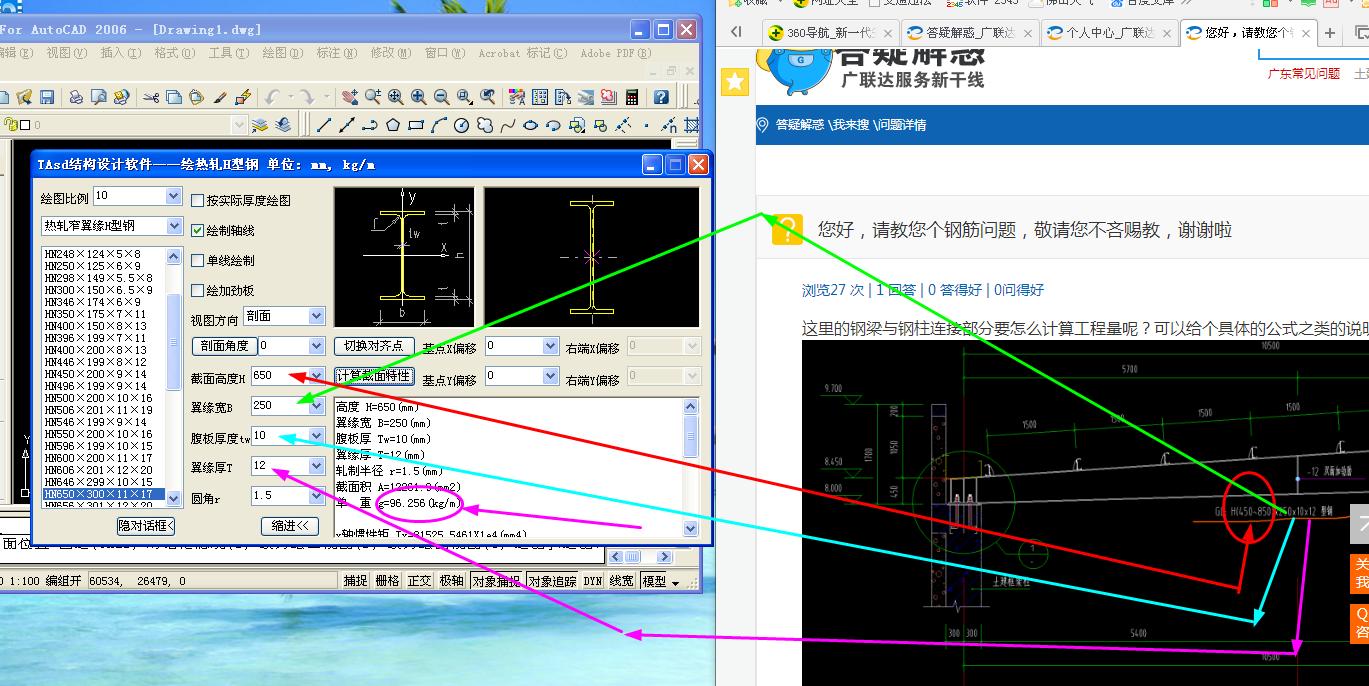Open 腹板厚度tw dropdown arrow
1369x686 pixels.
pyautogui.click(x=317, y=435)
